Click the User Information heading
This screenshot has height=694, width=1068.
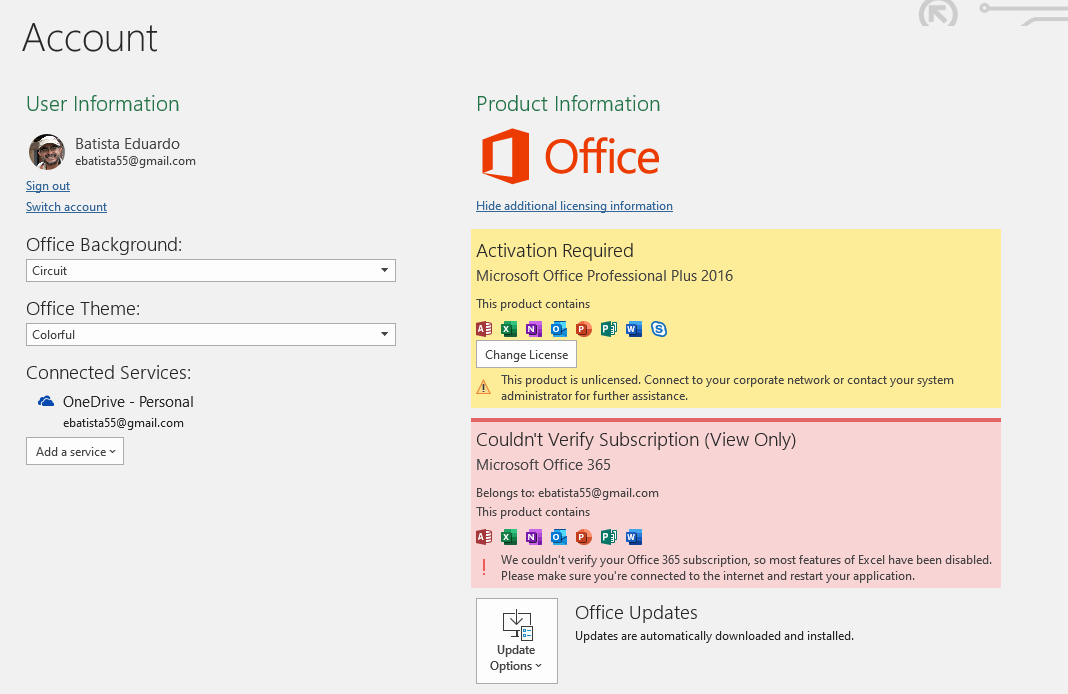click(x=103, y=104)
